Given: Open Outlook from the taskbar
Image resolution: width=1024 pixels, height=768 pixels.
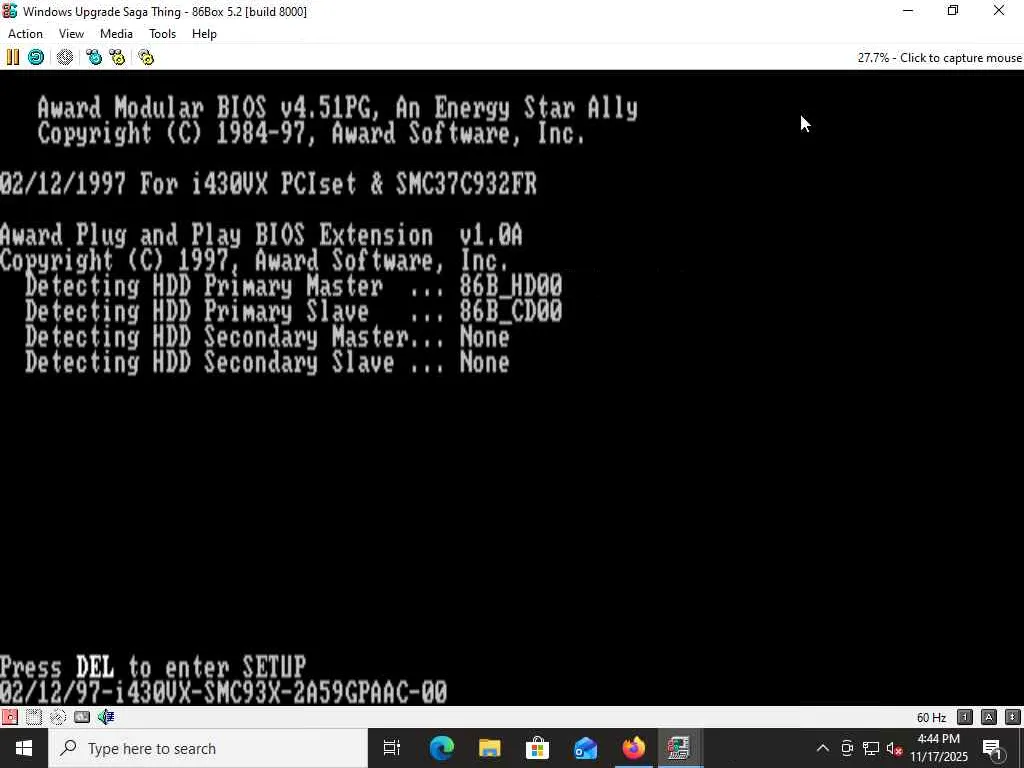Looking at the screenshot, I should 585,748.
